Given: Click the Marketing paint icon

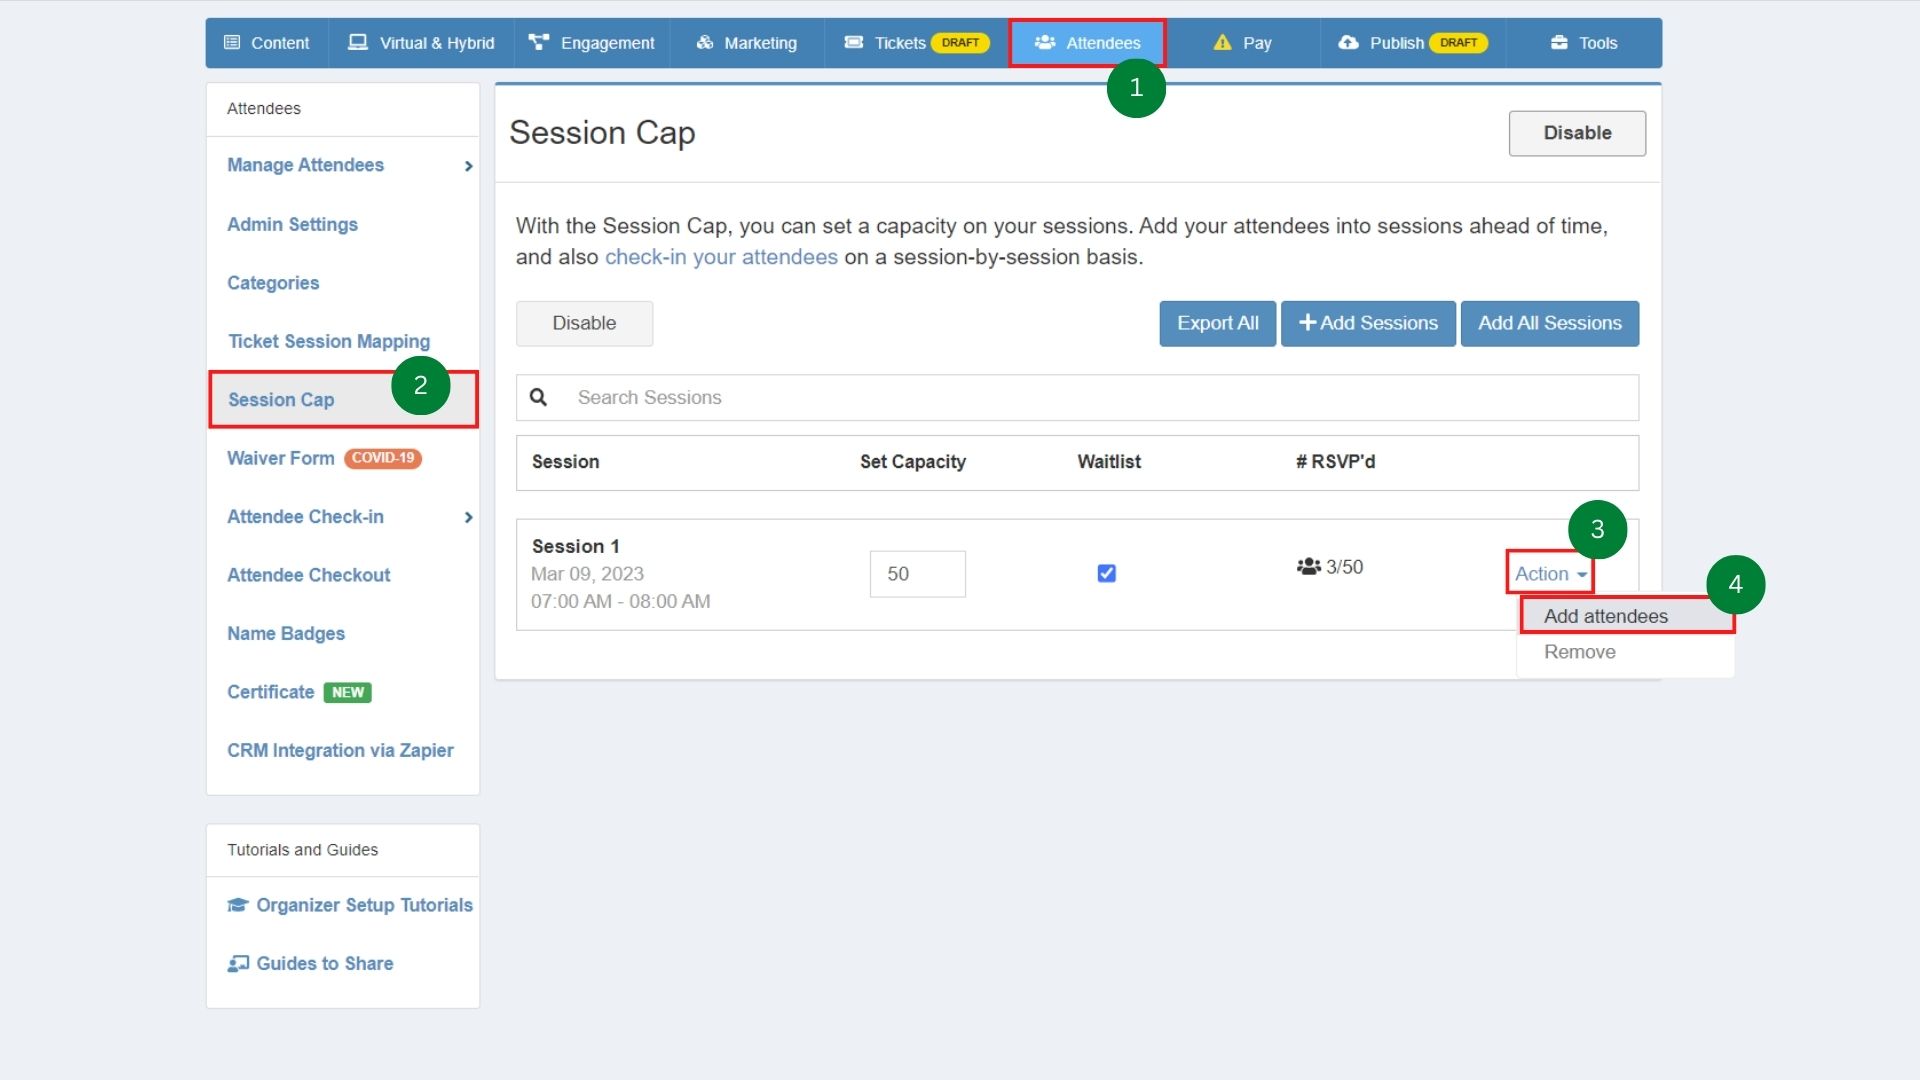Looking at the screenshot, I should click(703, 42).
